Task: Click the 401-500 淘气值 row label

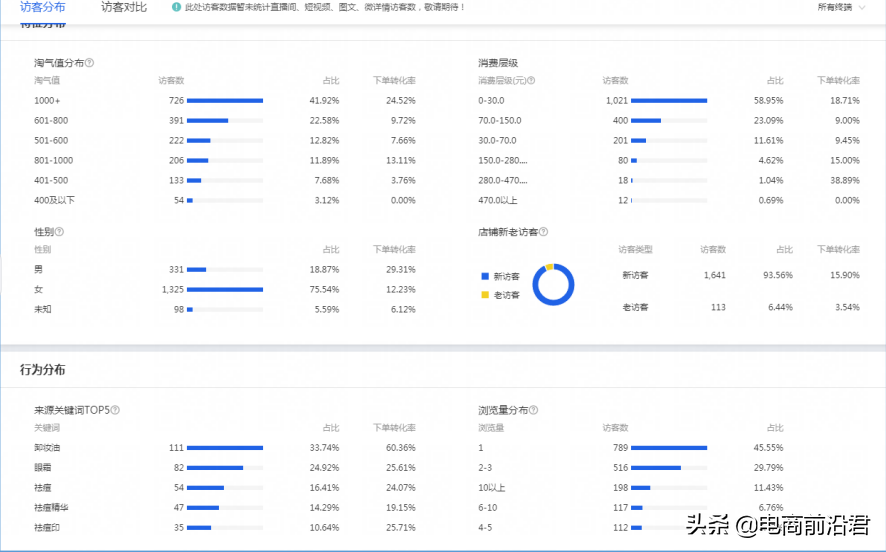Action: [51, 180]
